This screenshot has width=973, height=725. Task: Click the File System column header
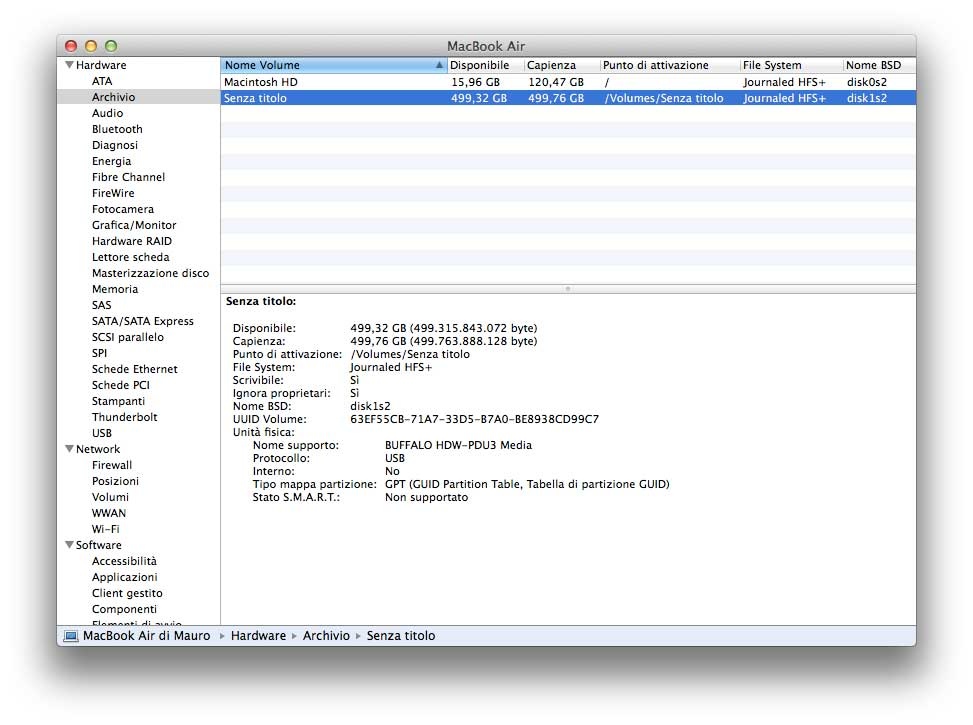[x=772, y=65]
